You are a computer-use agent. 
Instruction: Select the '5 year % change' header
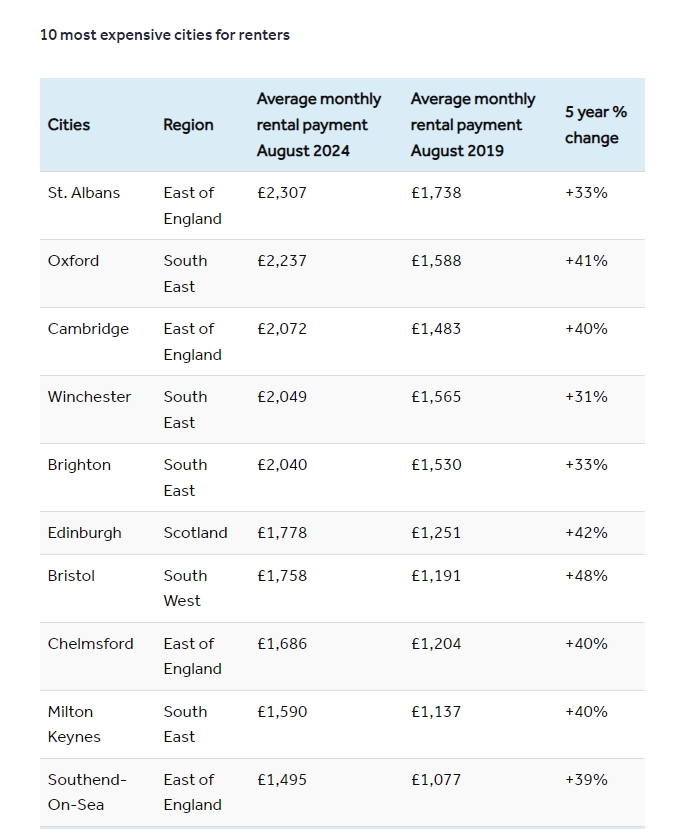click(x=595, y=125)
